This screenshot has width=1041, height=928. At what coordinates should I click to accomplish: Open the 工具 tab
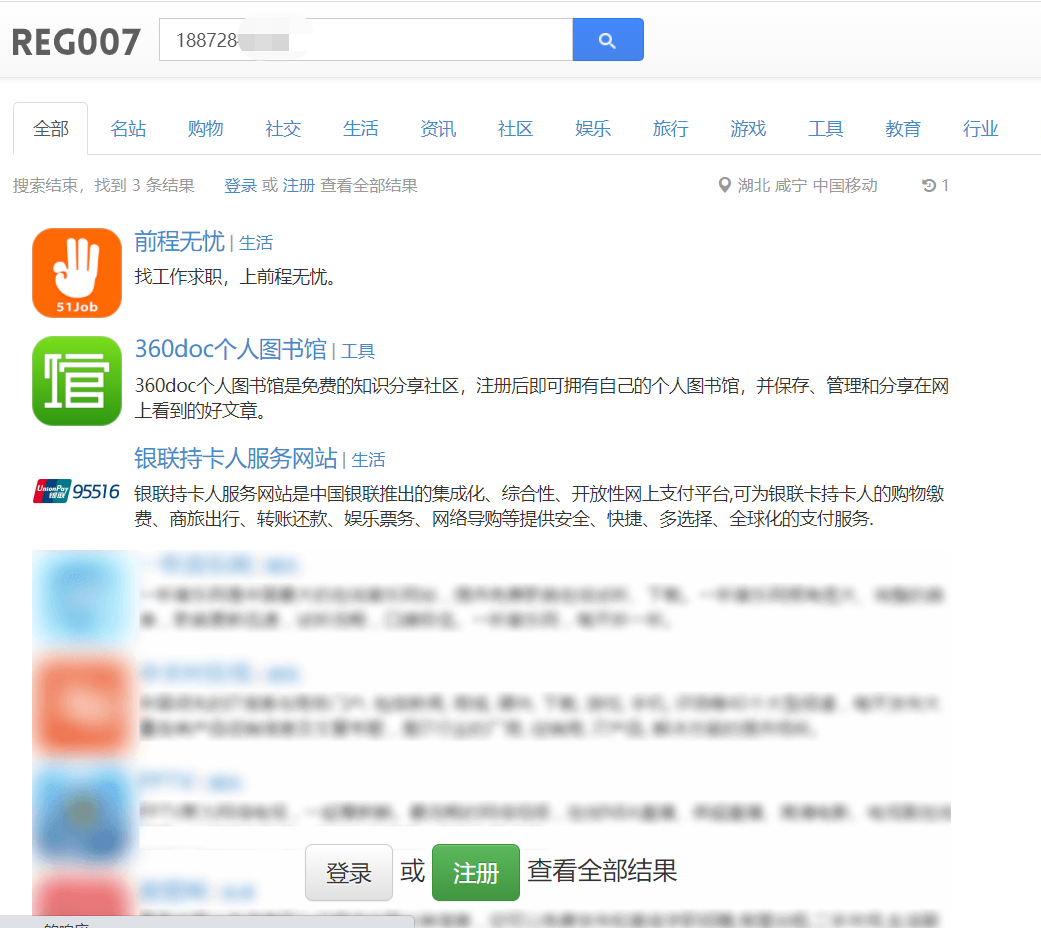pos(825,128)
